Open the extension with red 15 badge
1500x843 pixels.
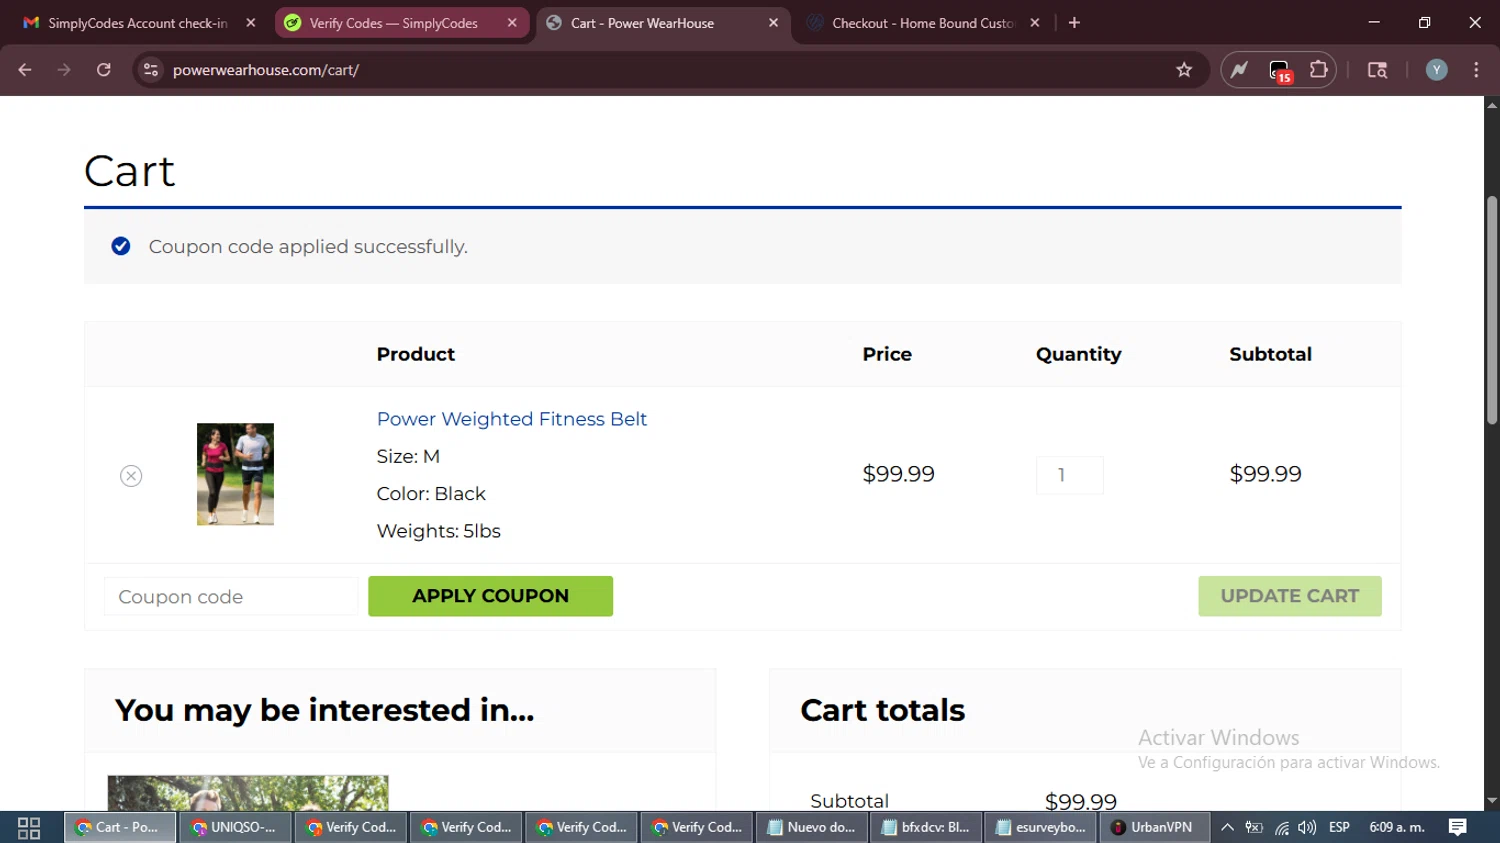coord(1280,70)
